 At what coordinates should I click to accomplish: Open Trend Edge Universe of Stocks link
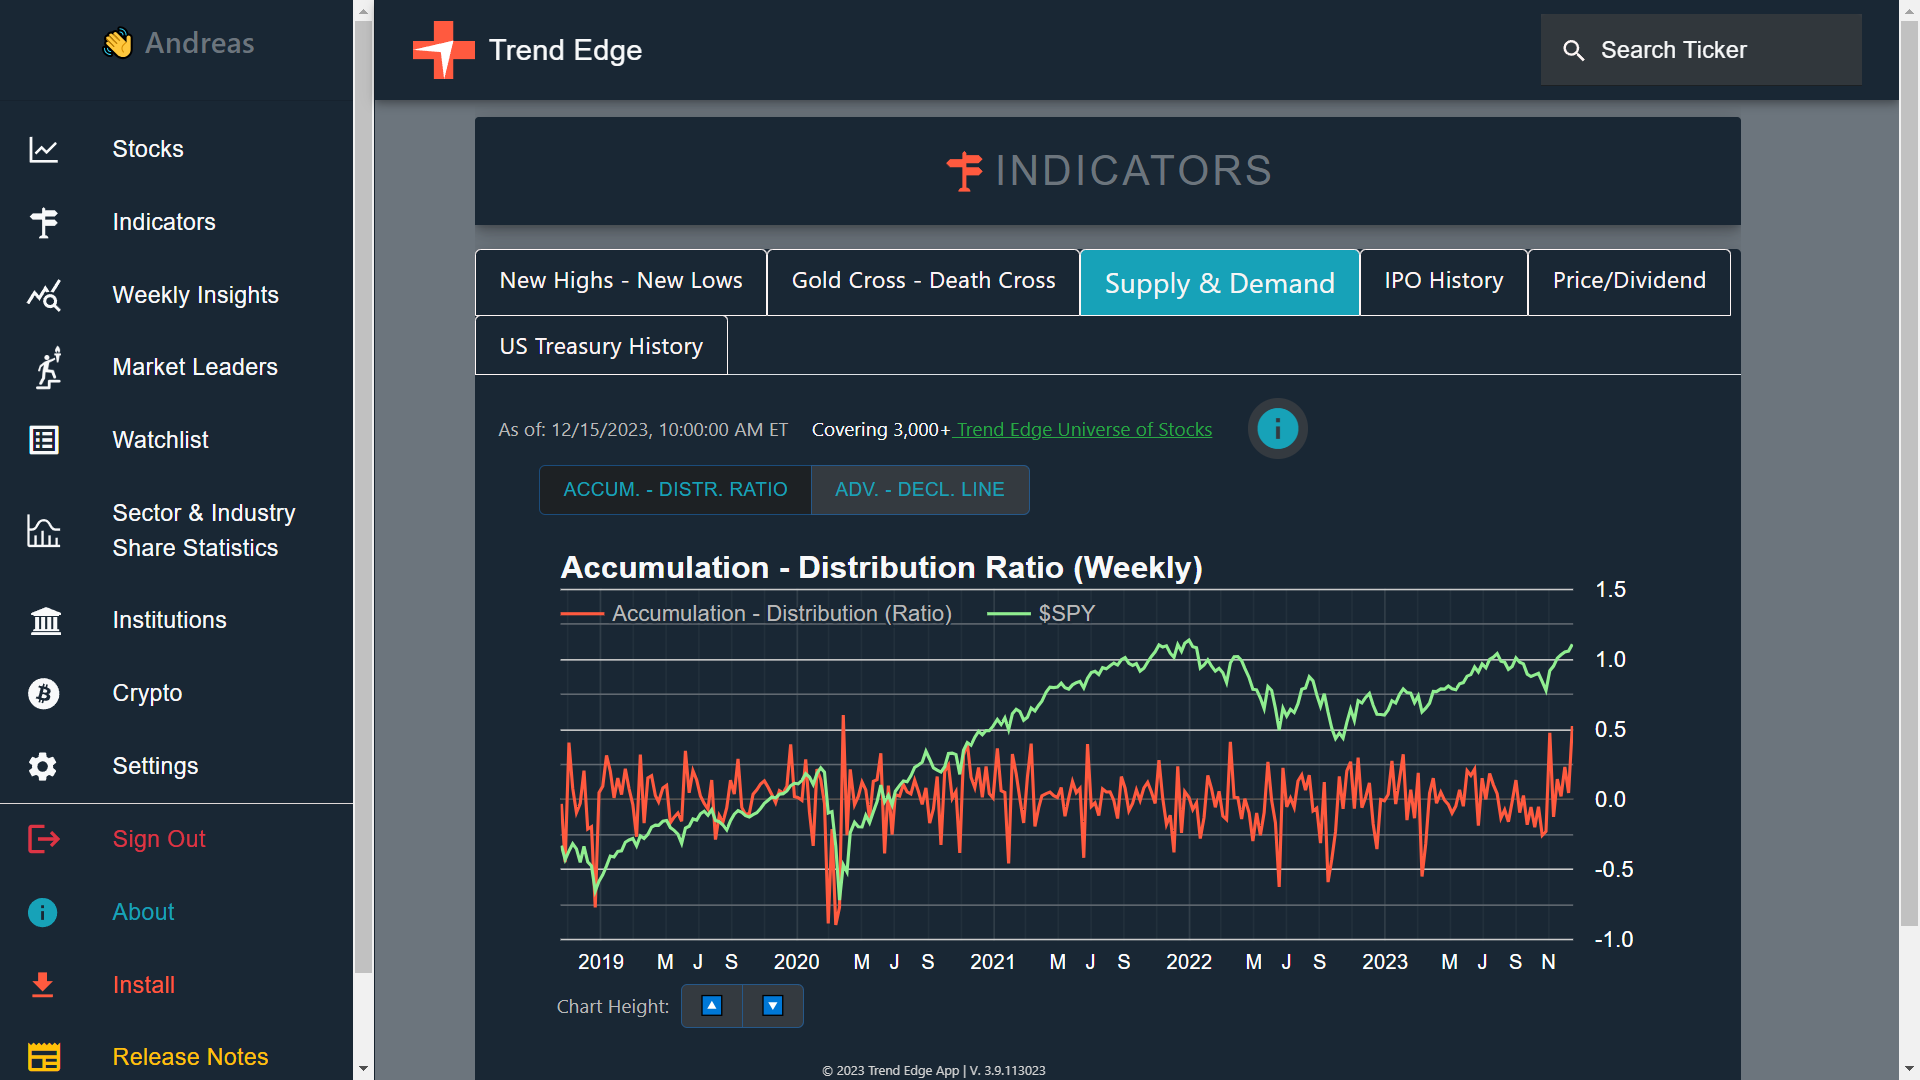[1084, 430]
